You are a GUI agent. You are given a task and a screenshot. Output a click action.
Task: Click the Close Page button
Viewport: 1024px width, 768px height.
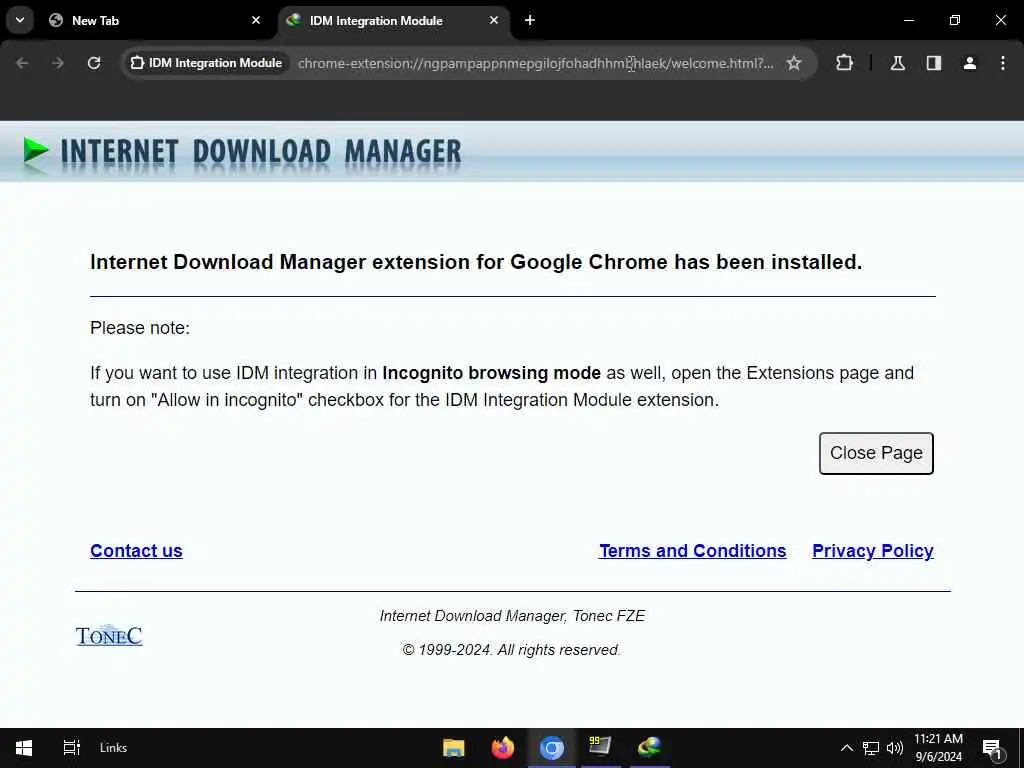tap(876, 453)
